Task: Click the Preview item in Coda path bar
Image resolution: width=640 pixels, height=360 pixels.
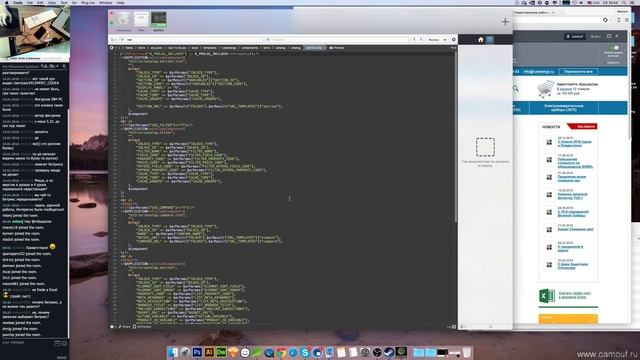Action: point(337,48)
